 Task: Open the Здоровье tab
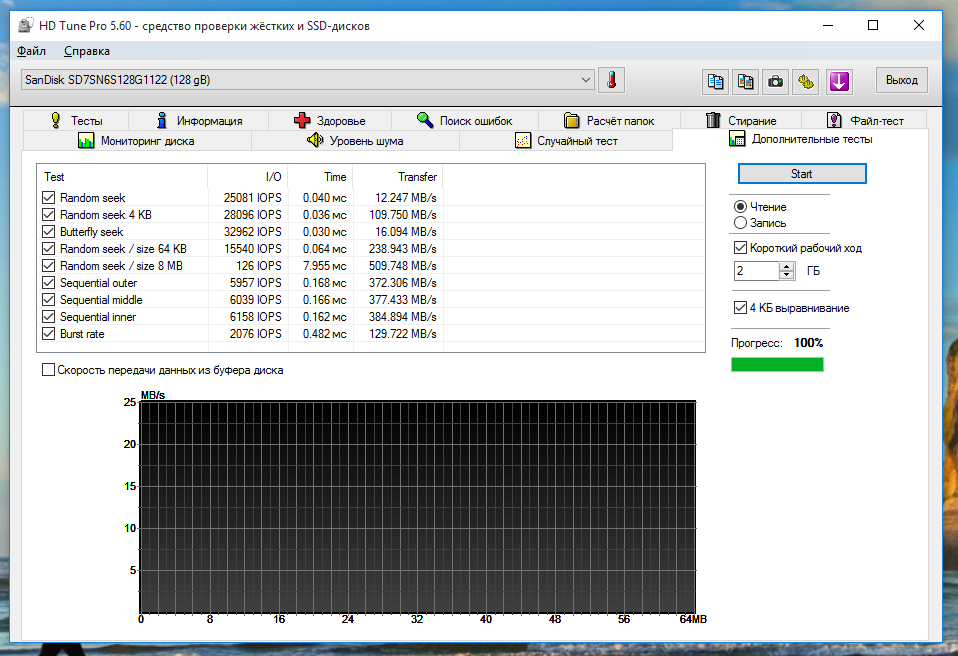click(330, 120)
